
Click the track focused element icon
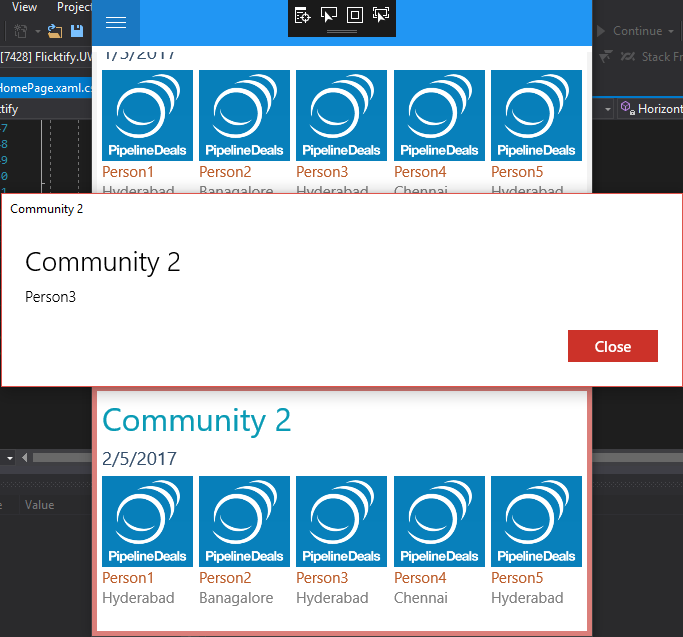click(381, 15)
